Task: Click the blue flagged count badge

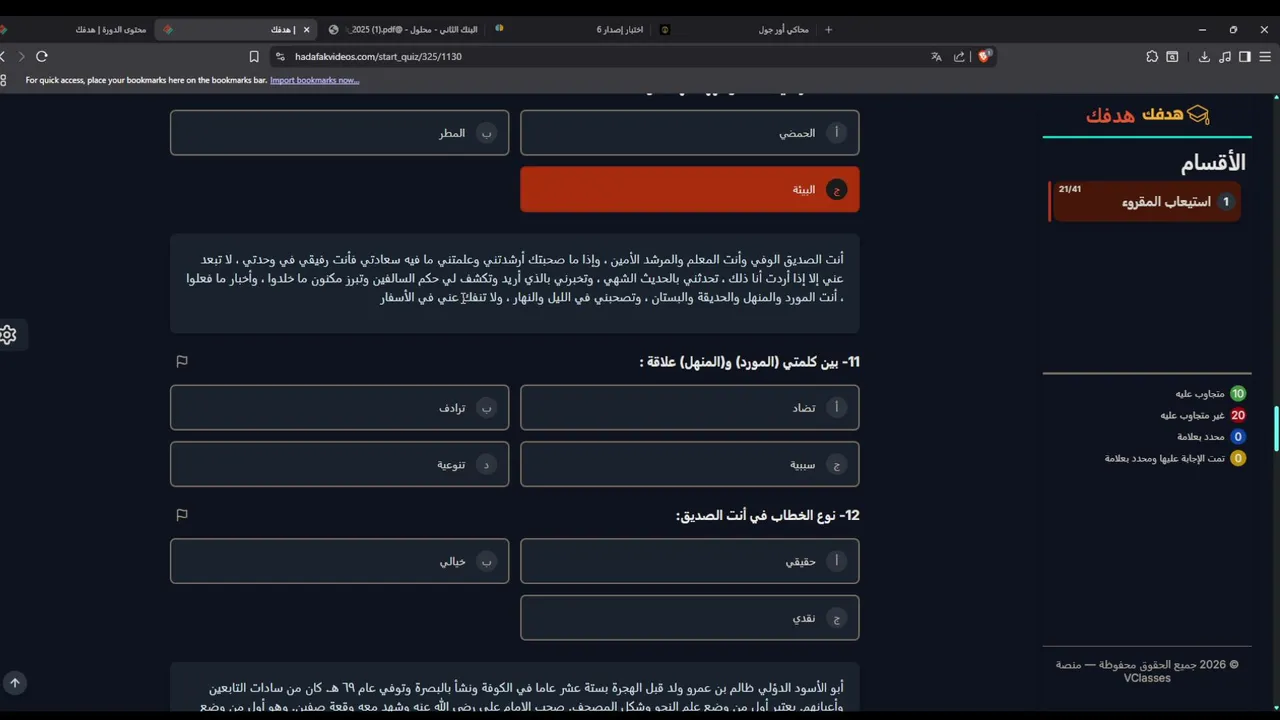Action: pyautogui.click(x=1238, y=437)
